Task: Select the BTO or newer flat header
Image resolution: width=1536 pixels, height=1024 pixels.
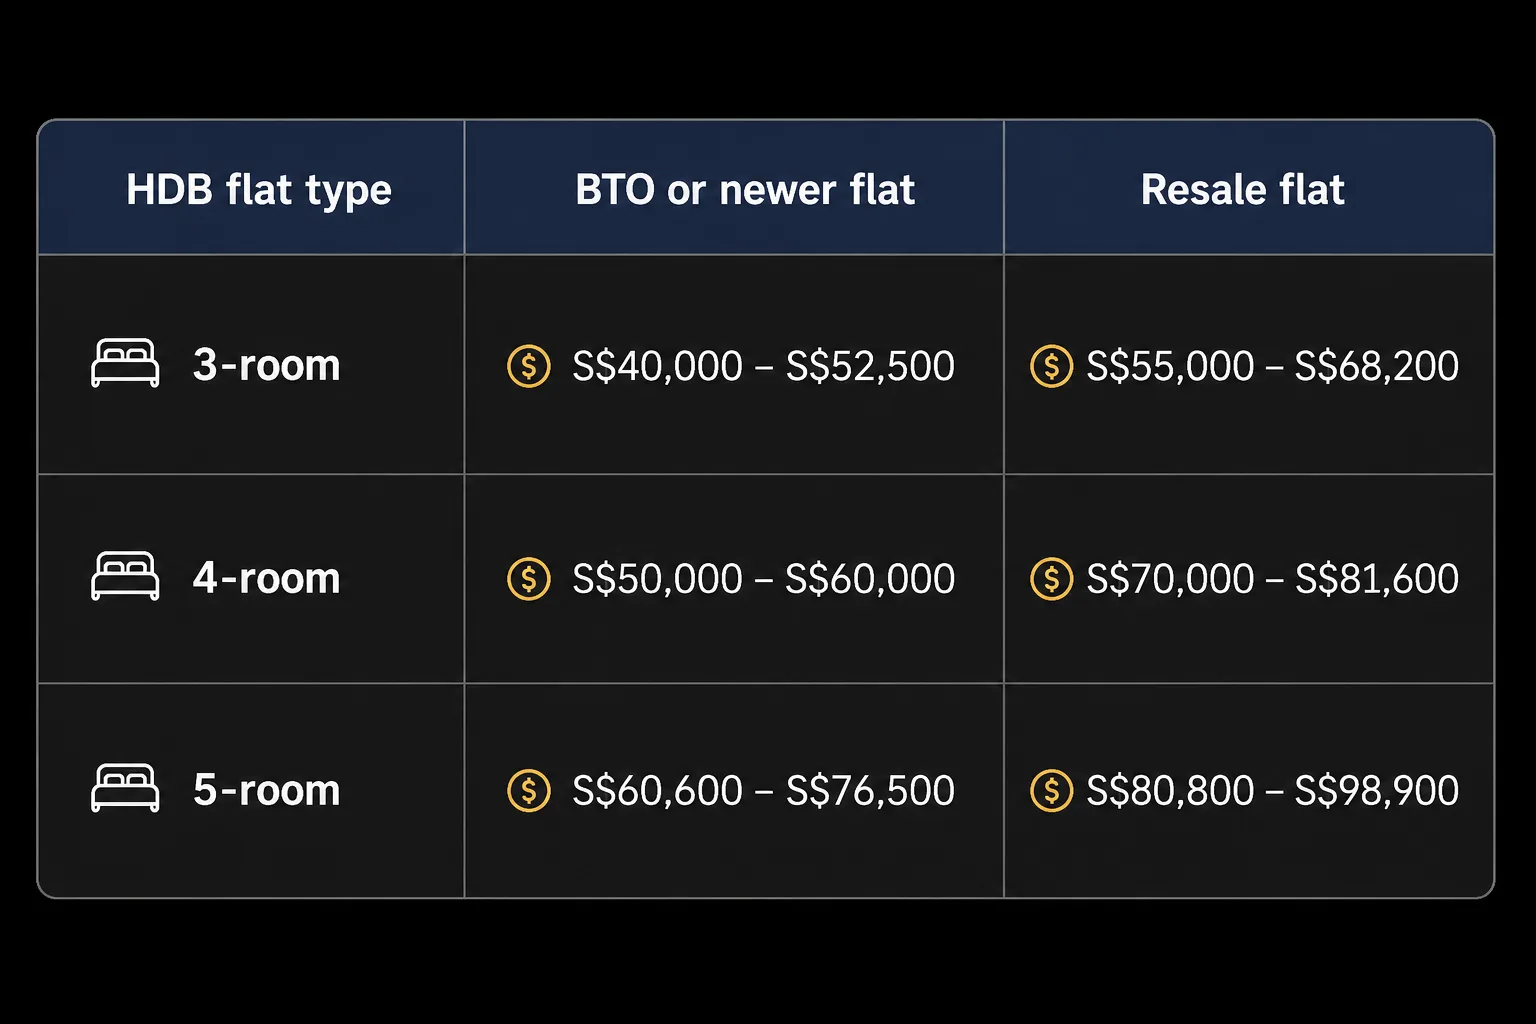Action: pos(745,189)
